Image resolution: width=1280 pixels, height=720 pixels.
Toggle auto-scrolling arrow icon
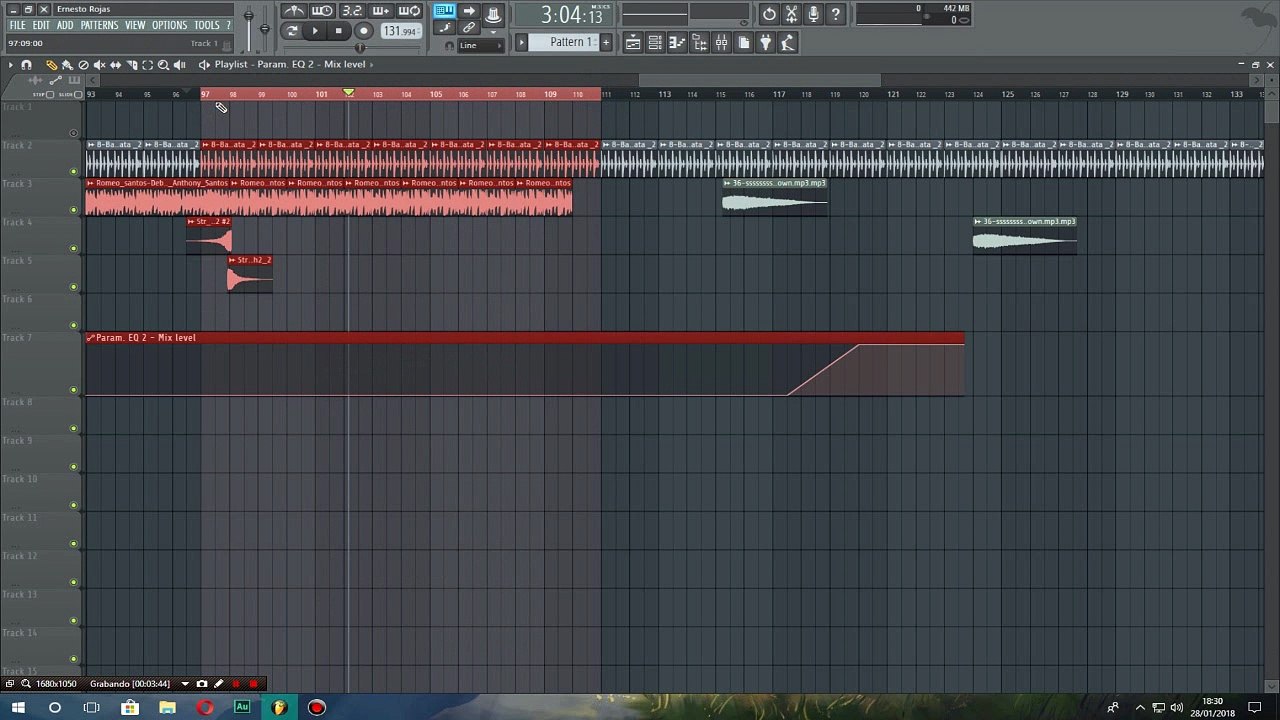pos(469,11)
